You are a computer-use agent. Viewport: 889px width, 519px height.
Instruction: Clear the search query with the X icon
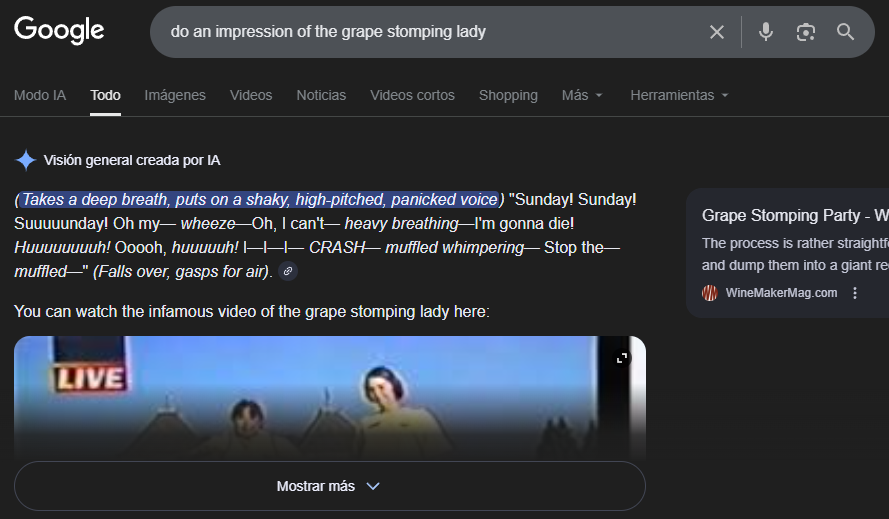pyautogui.click(x=717, y=32)
